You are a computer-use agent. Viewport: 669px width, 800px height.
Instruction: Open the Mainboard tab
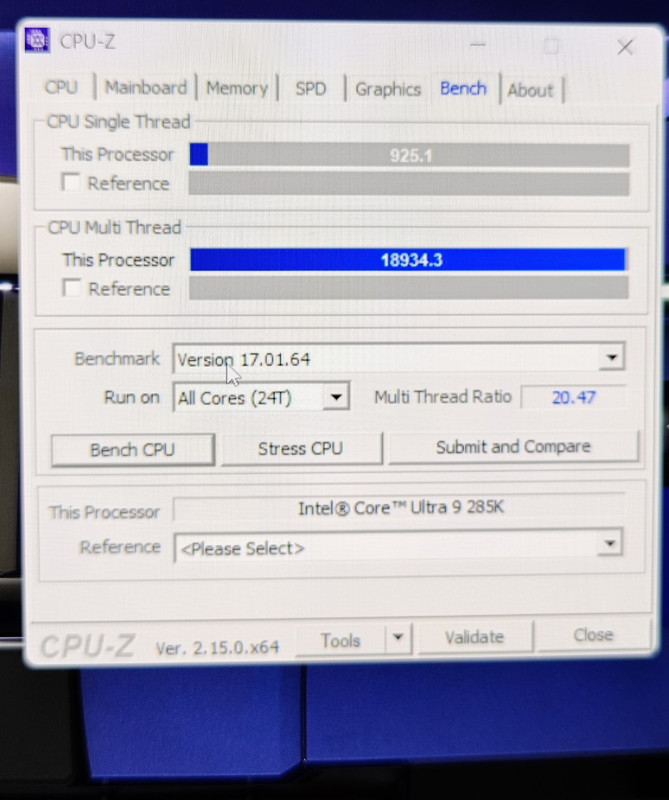pos(146,88)
